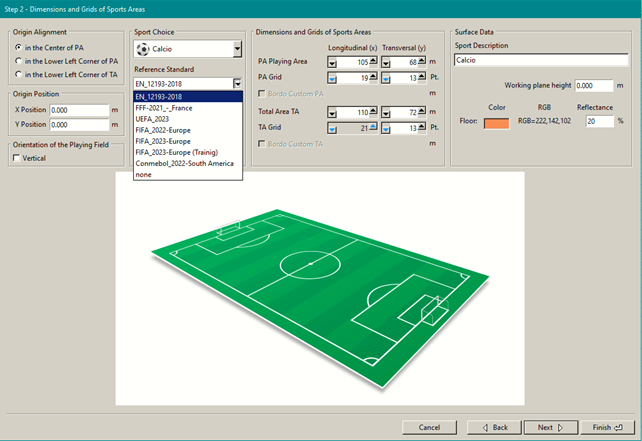
Task: Click the soccer ball icon in Sport Choice
Action: [142, 48]
